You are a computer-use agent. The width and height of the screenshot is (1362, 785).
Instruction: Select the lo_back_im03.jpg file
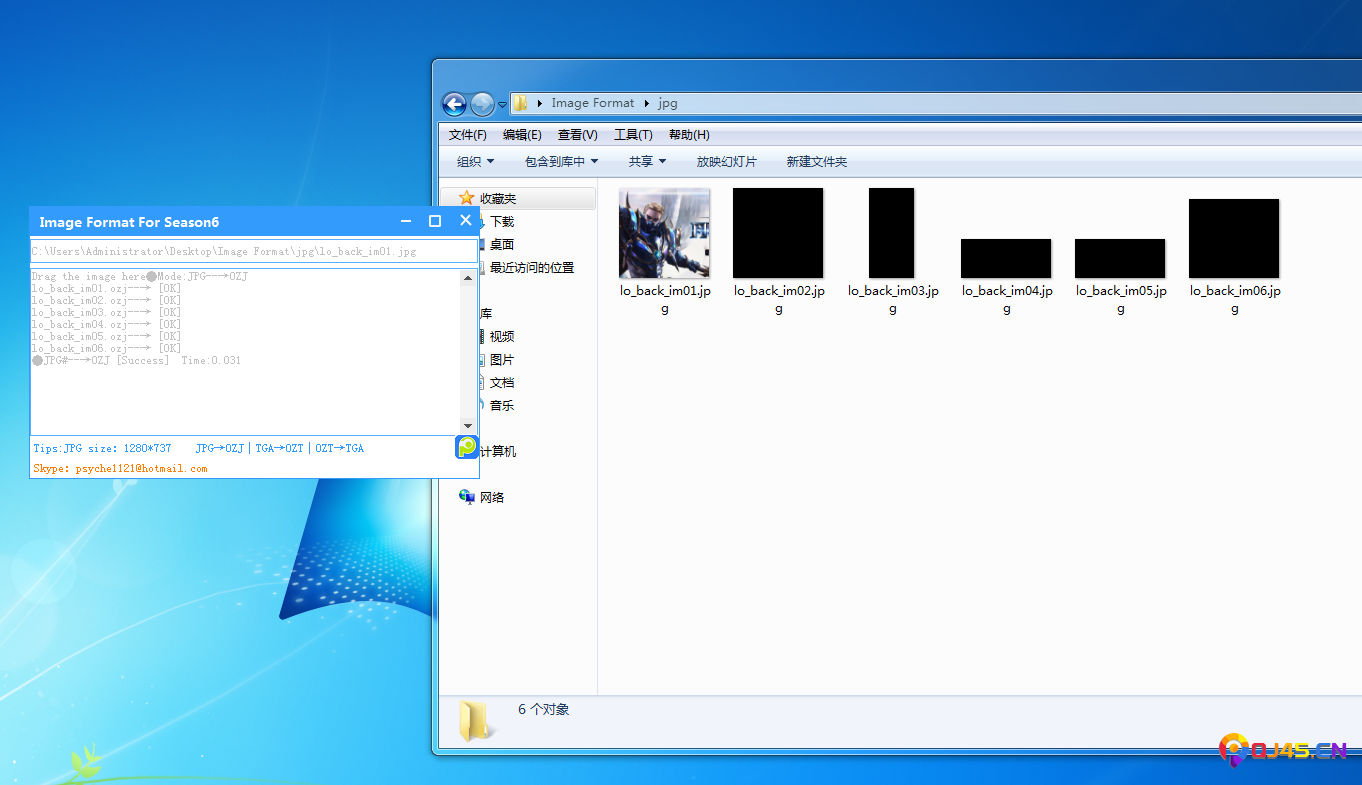coord(892,252)
